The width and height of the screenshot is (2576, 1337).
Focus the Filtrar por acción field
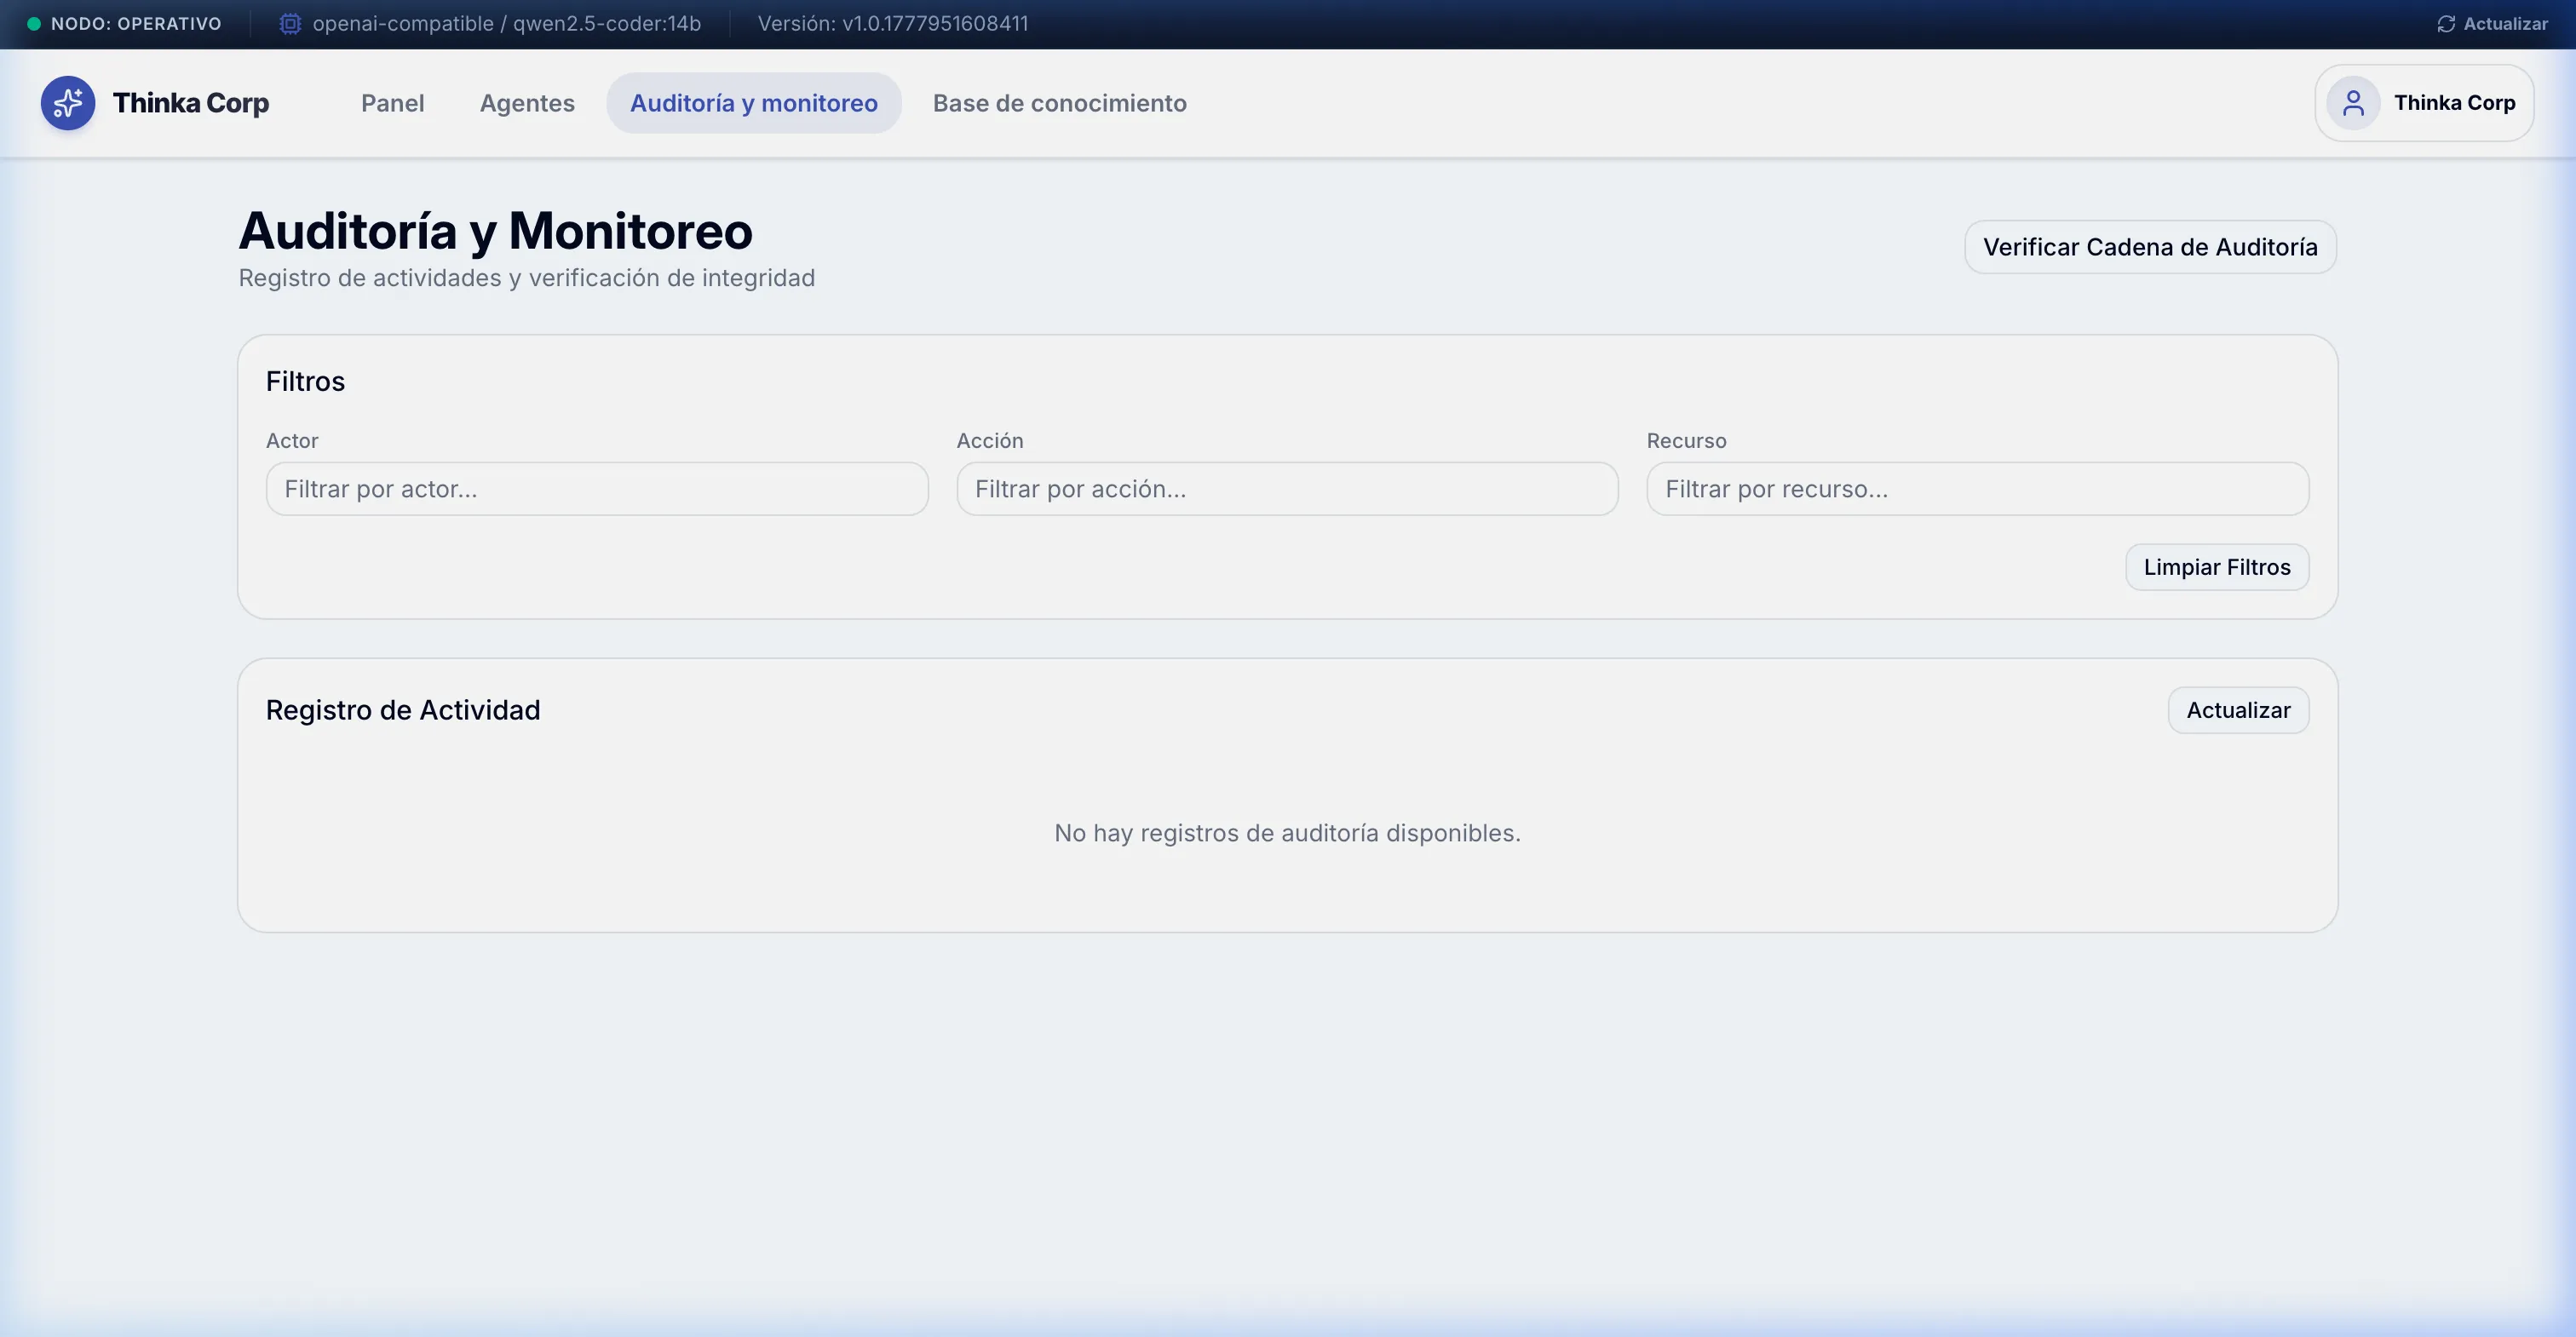point(1287,489)
